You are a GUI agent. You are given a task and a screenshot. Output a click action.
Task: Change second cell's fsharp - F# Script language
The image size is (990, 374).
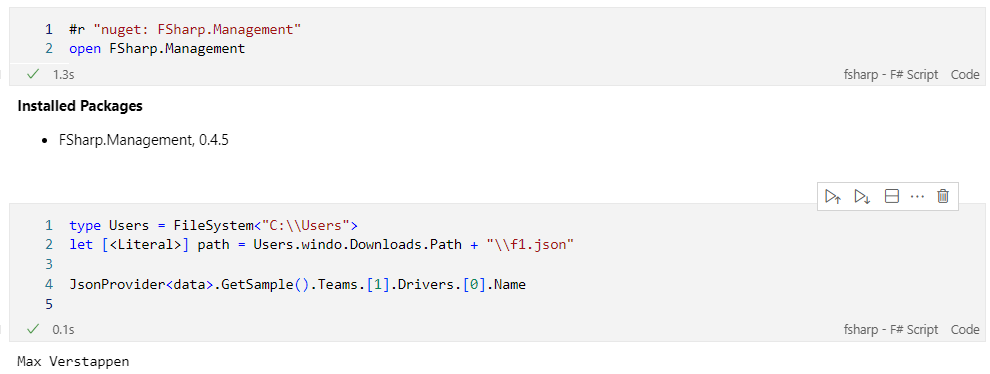click(x=891, y=330)
